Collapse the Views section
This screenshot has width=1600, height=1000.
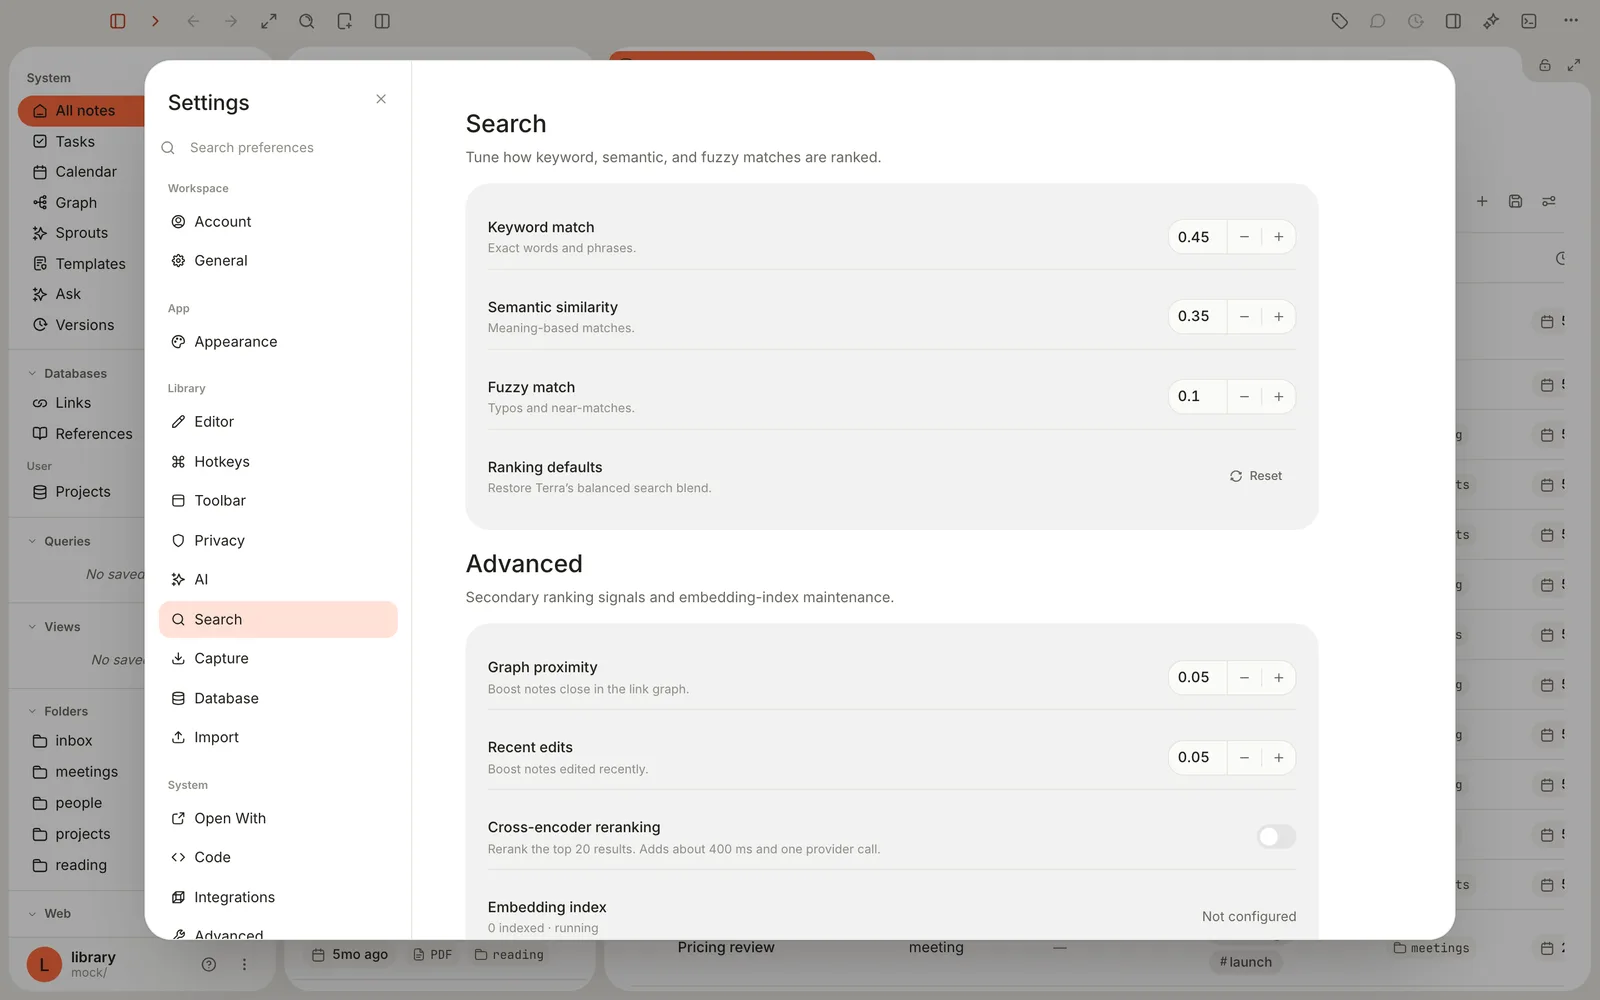(32, 627)
